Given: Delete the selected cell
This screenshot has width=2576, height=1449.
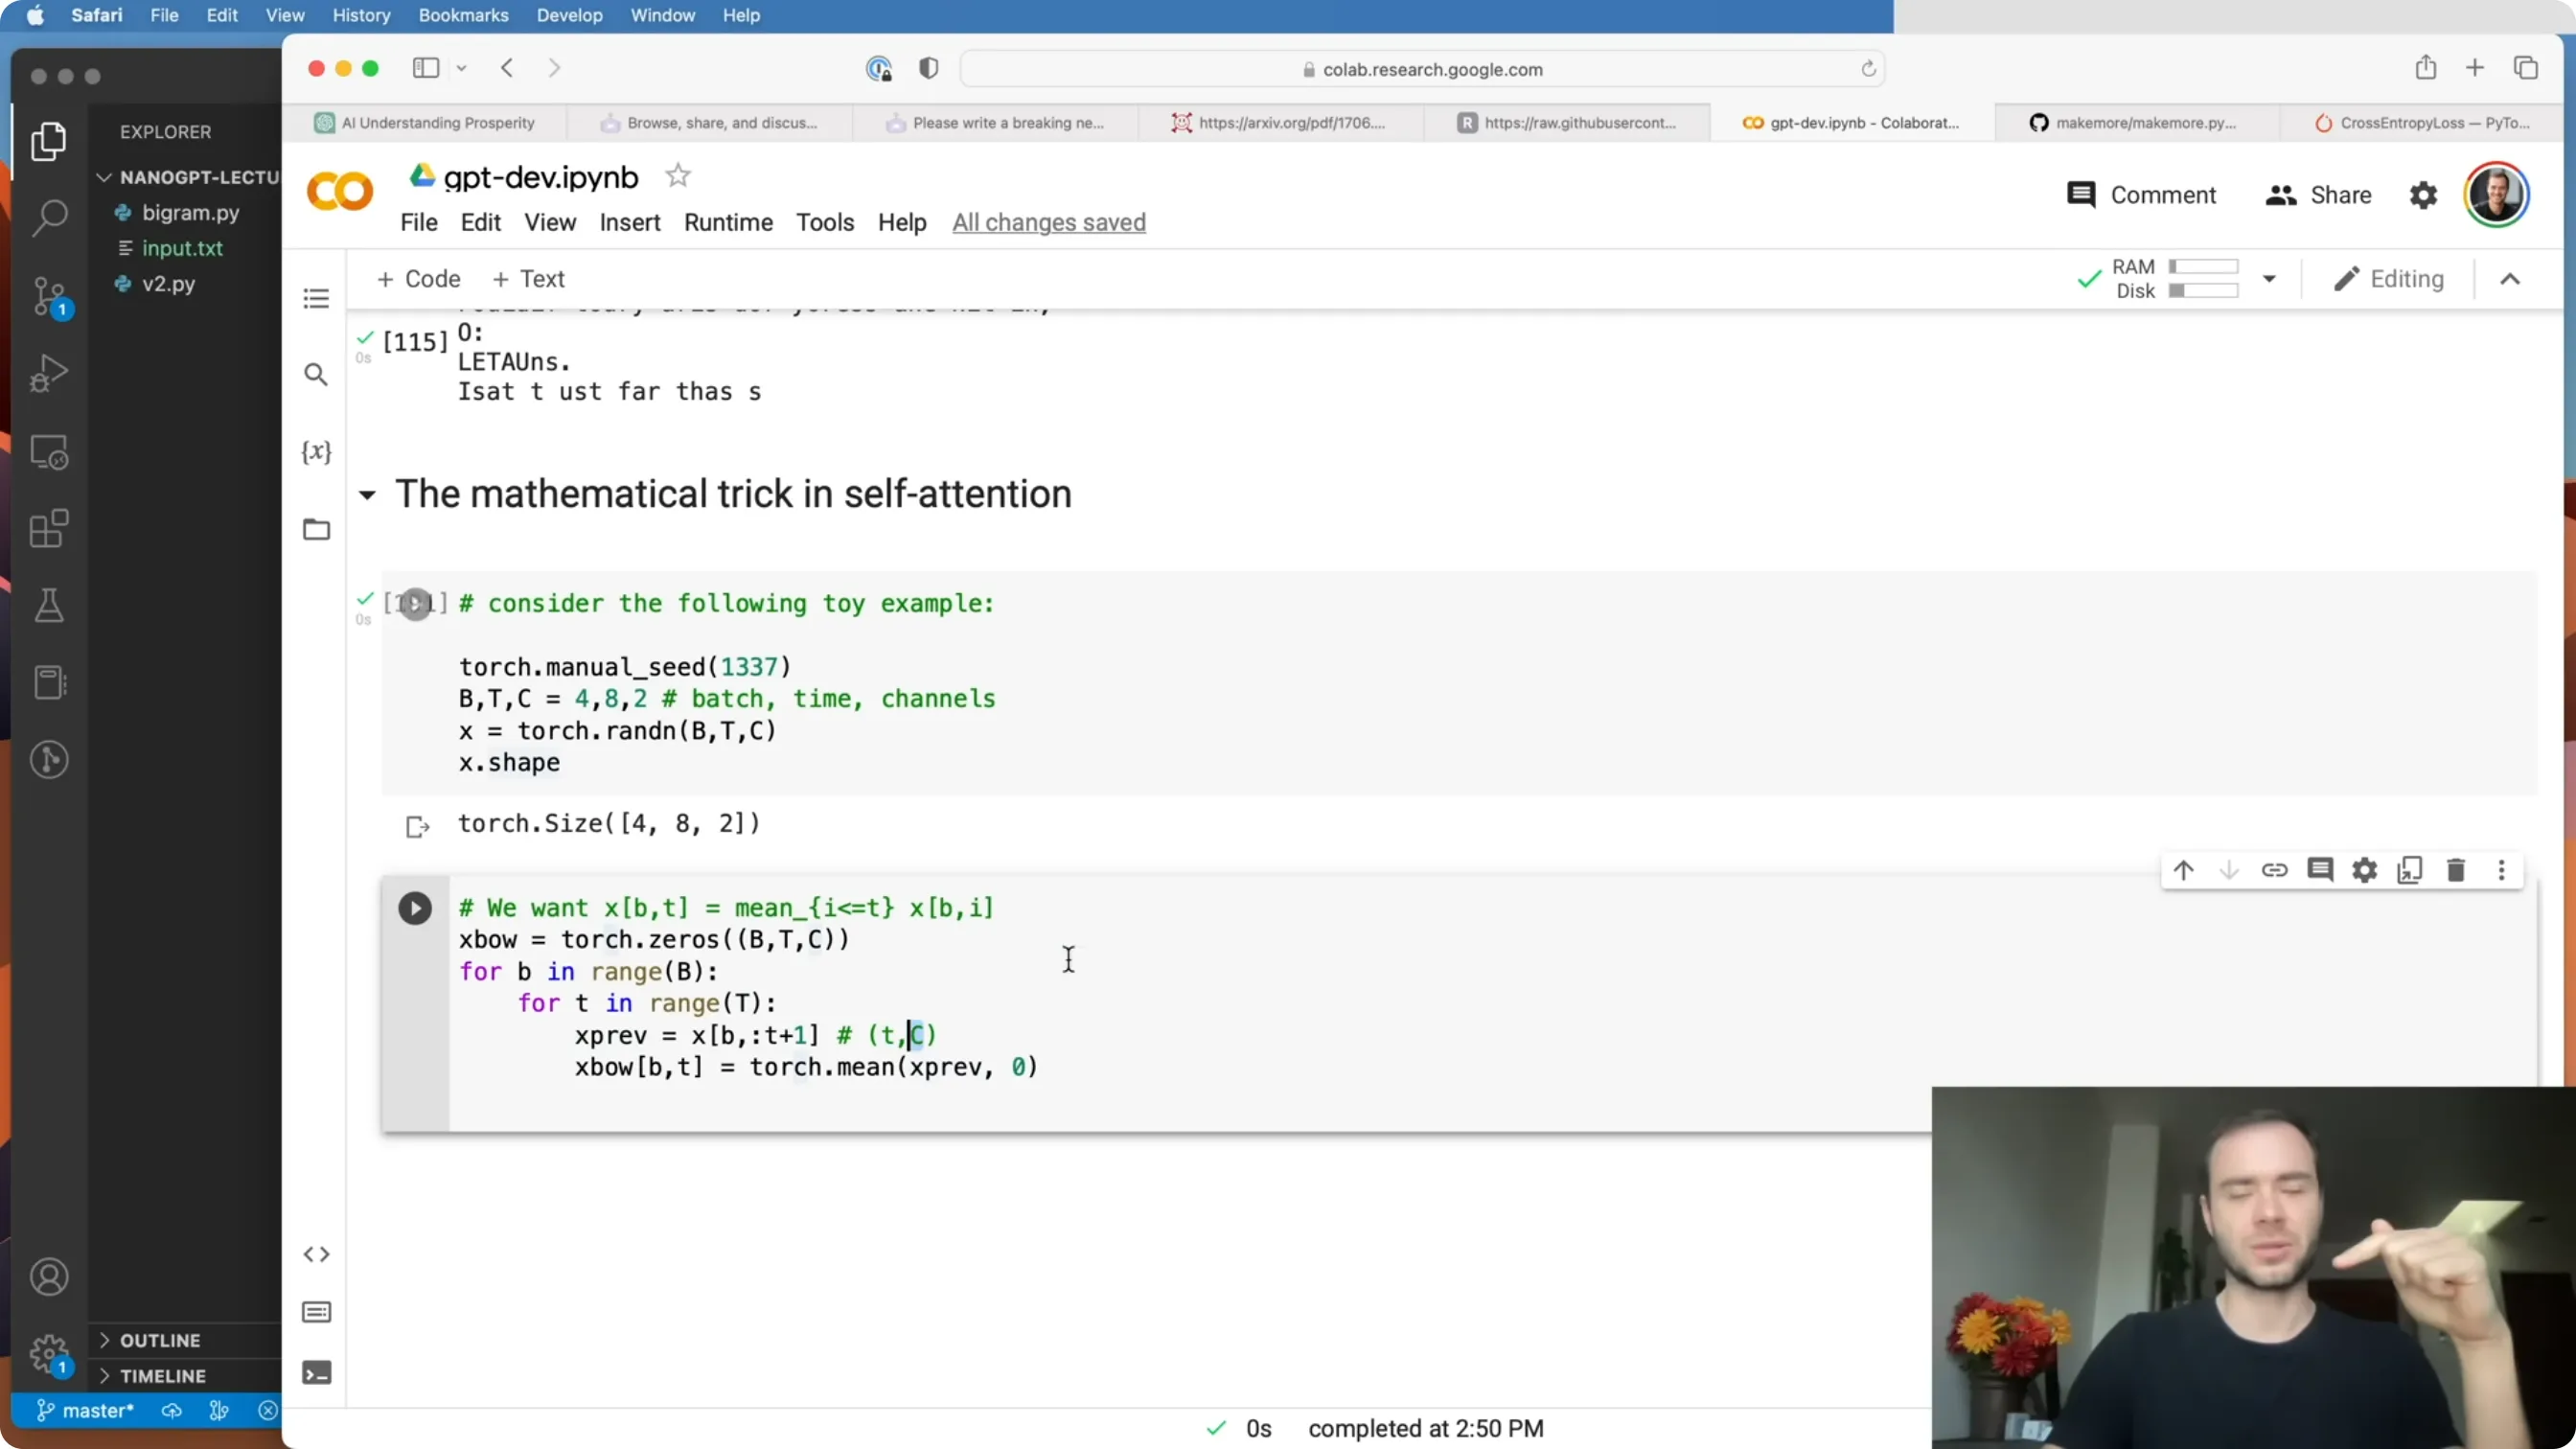Looking at the screenshot, I should 2456,870.
